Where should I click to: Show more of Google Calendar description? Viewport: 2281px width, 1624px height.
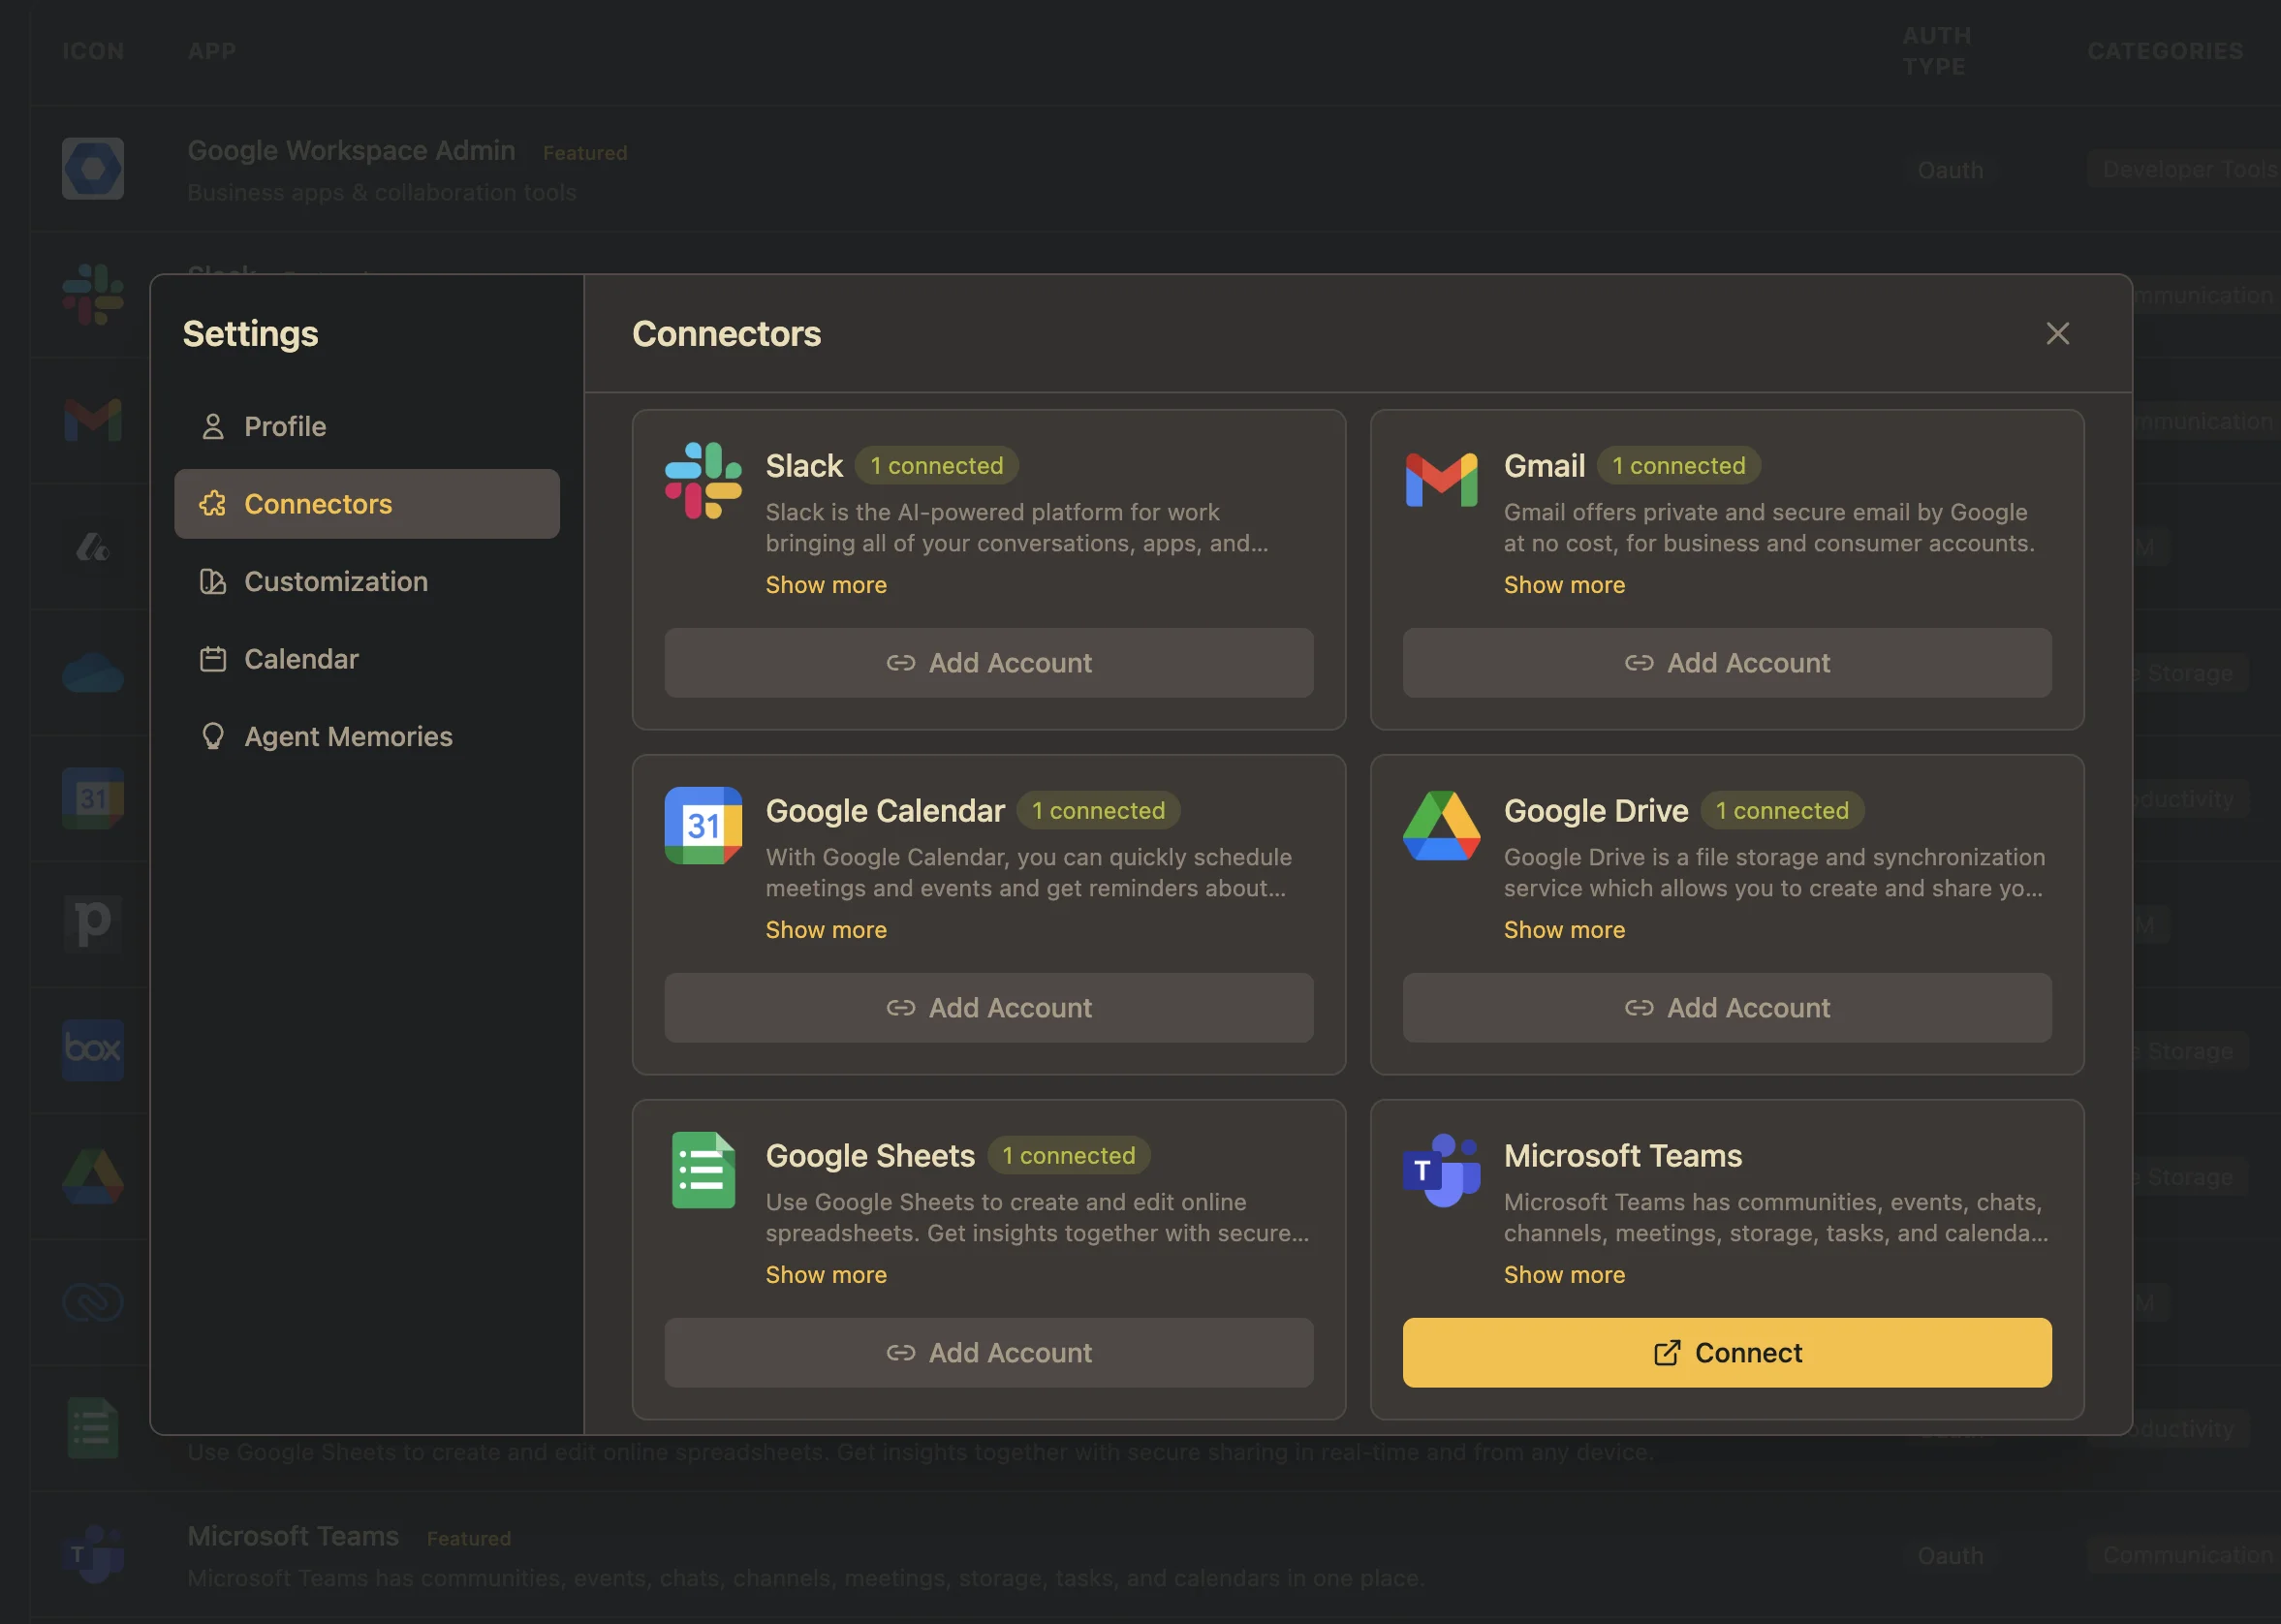[x=826, y=930]
